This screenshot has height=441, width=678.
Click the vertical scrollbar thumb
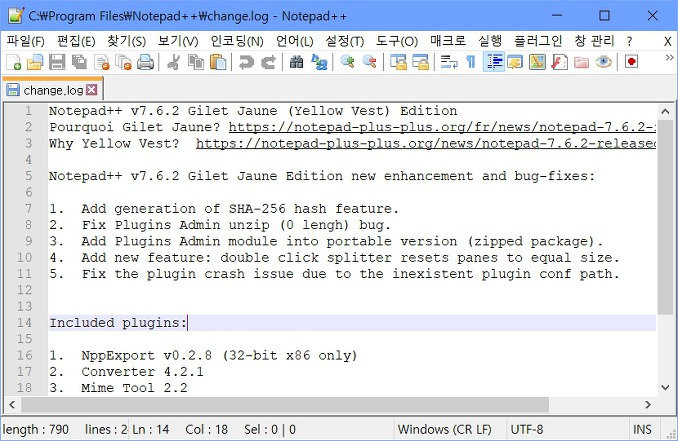coord(665,217)
